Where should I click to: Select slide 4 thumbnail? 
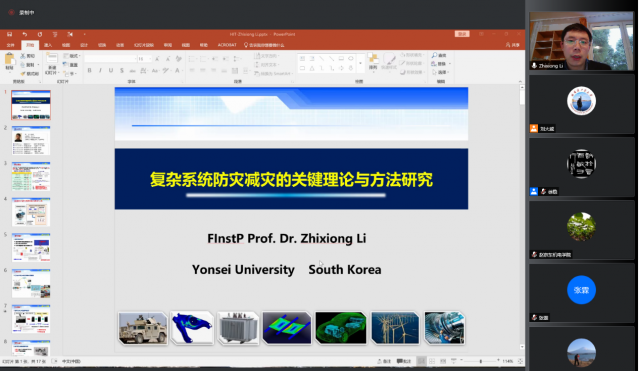pos(31,212)
